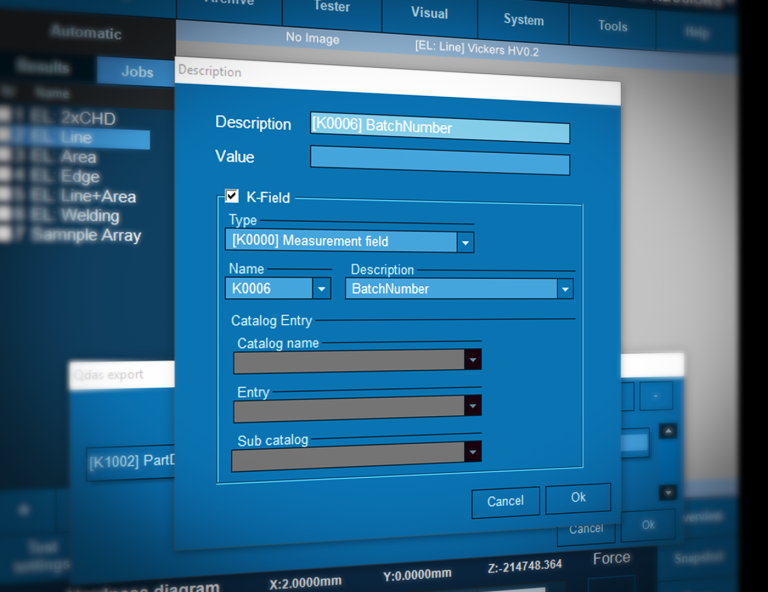This screenshot has width=768, height=592.
Task: Tick the checkbox for EL: Area
Action: tap(5, 154)
